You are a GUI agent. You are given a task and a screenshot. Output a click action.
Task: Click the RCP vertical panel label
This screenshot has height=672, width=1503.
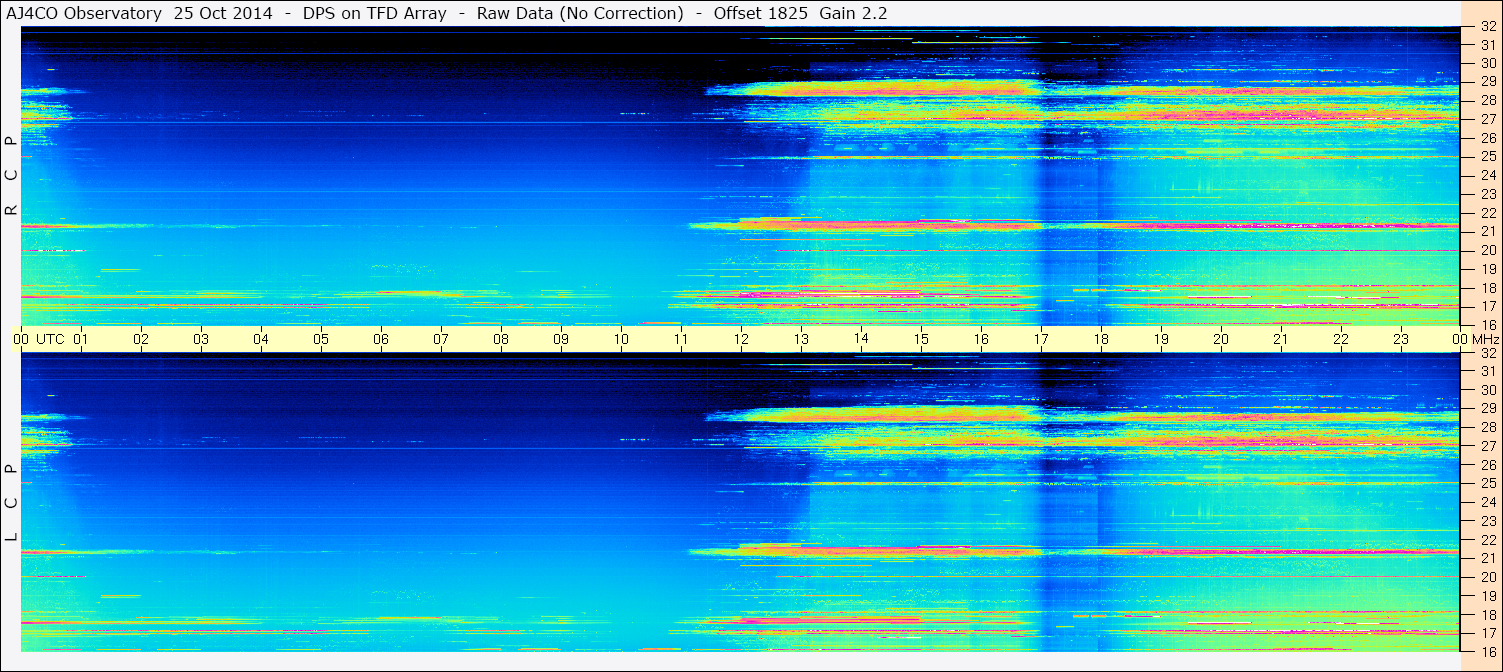11,176
